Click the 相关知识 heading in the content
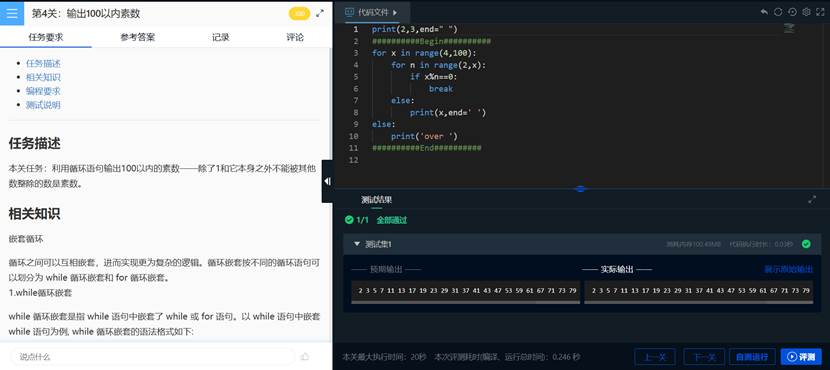The width and height of the screenshot is (830, 370). [34, 214]
